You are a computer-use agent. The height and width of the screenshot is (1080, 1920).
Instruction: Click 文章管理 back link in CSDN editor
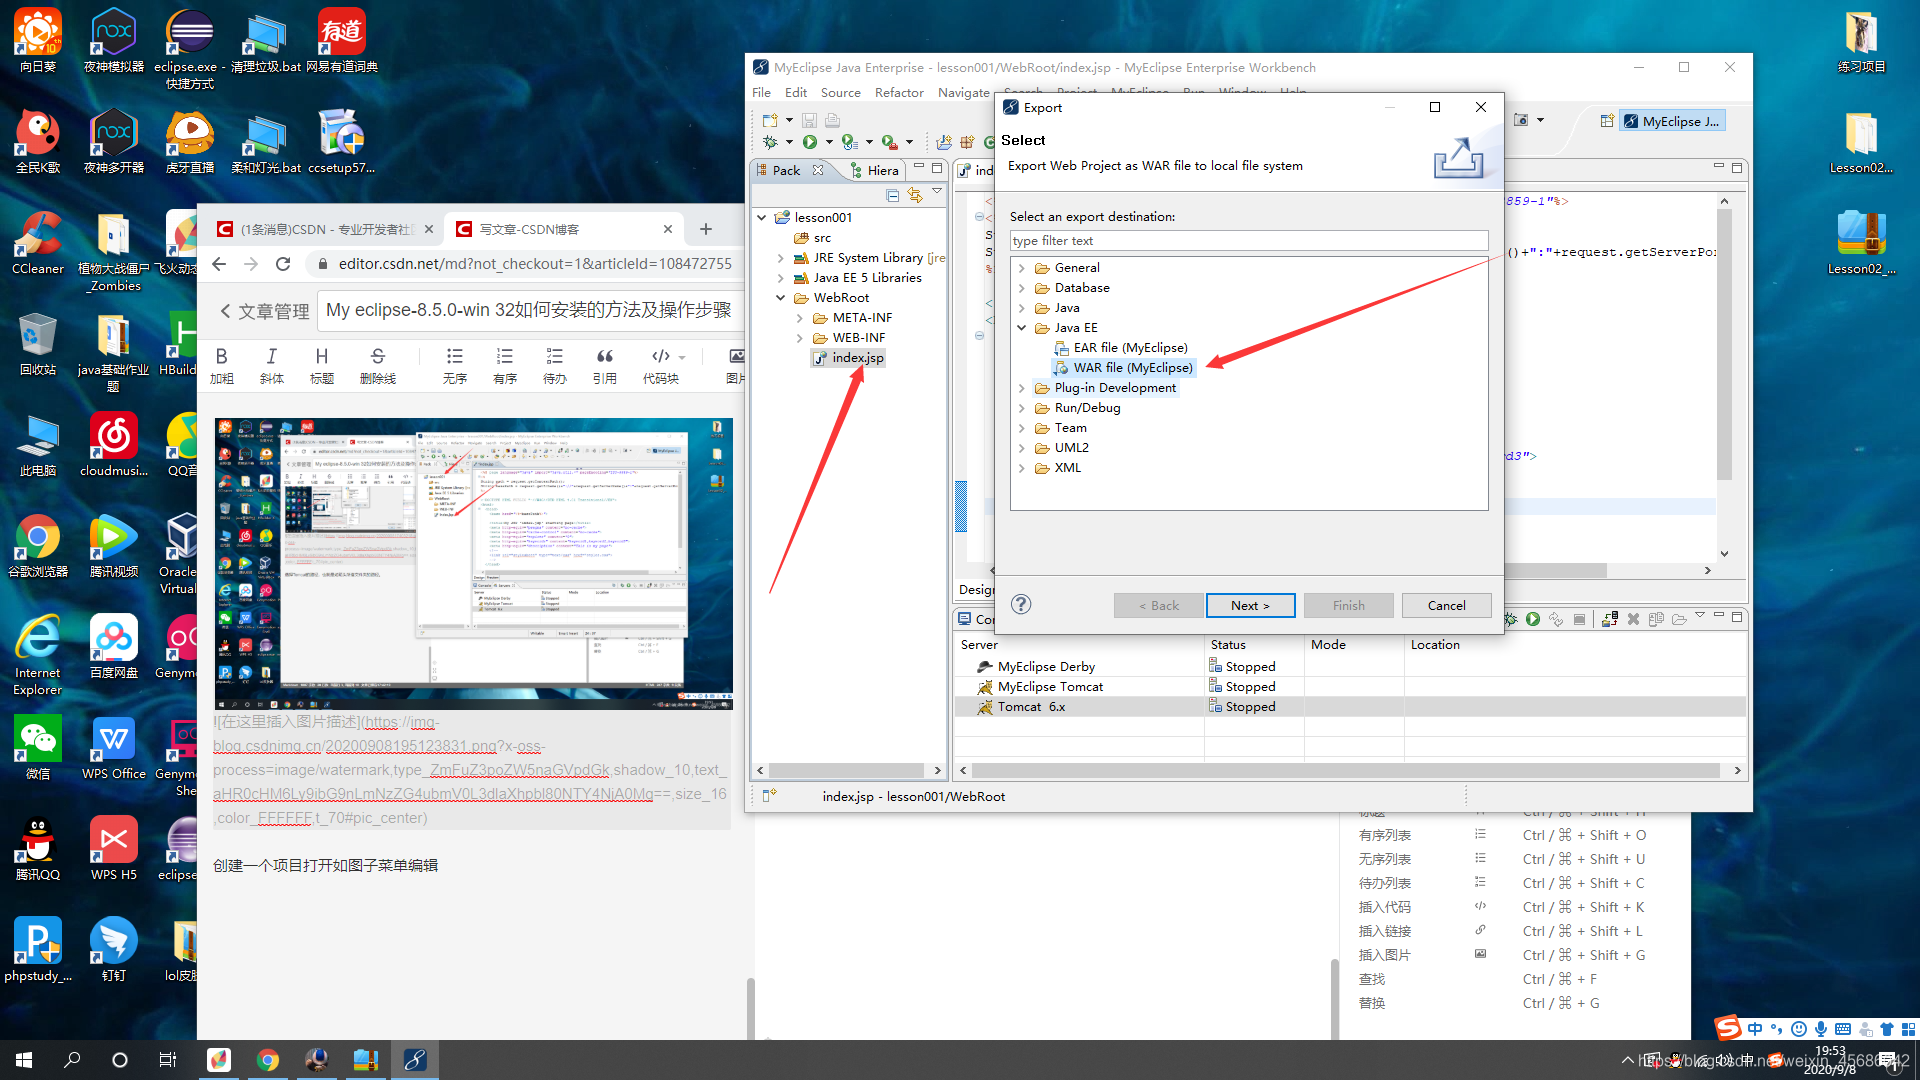(x=265, y=311)
